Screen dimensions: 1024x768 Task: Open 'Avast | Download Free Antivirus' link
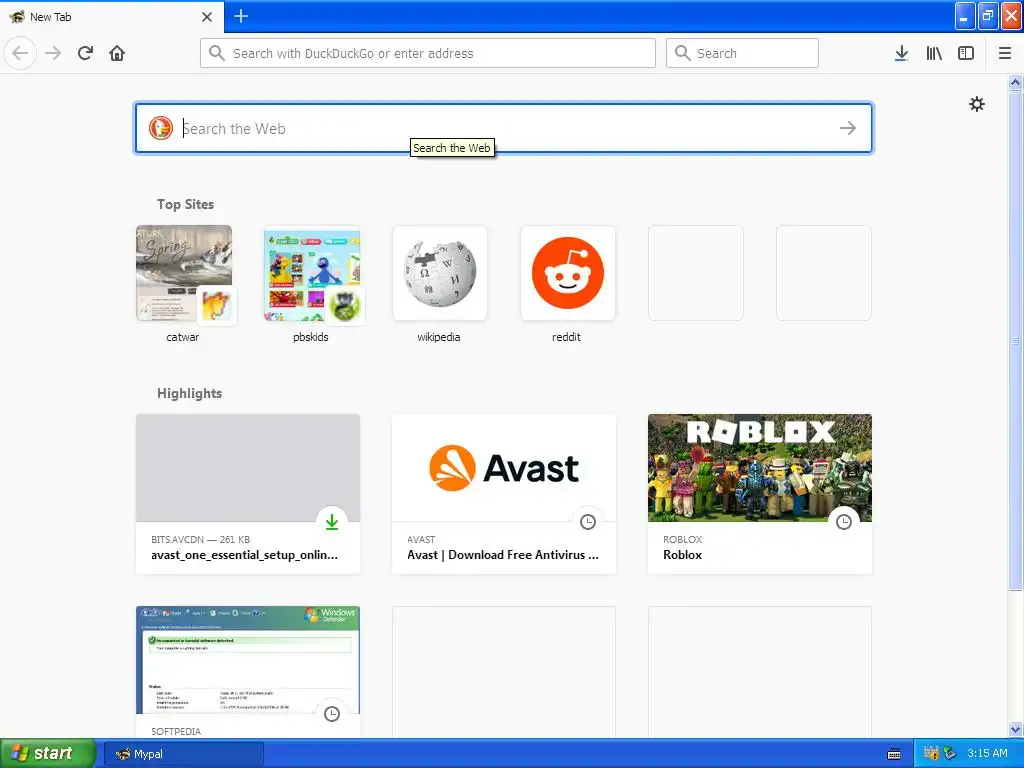click(503, 555)
